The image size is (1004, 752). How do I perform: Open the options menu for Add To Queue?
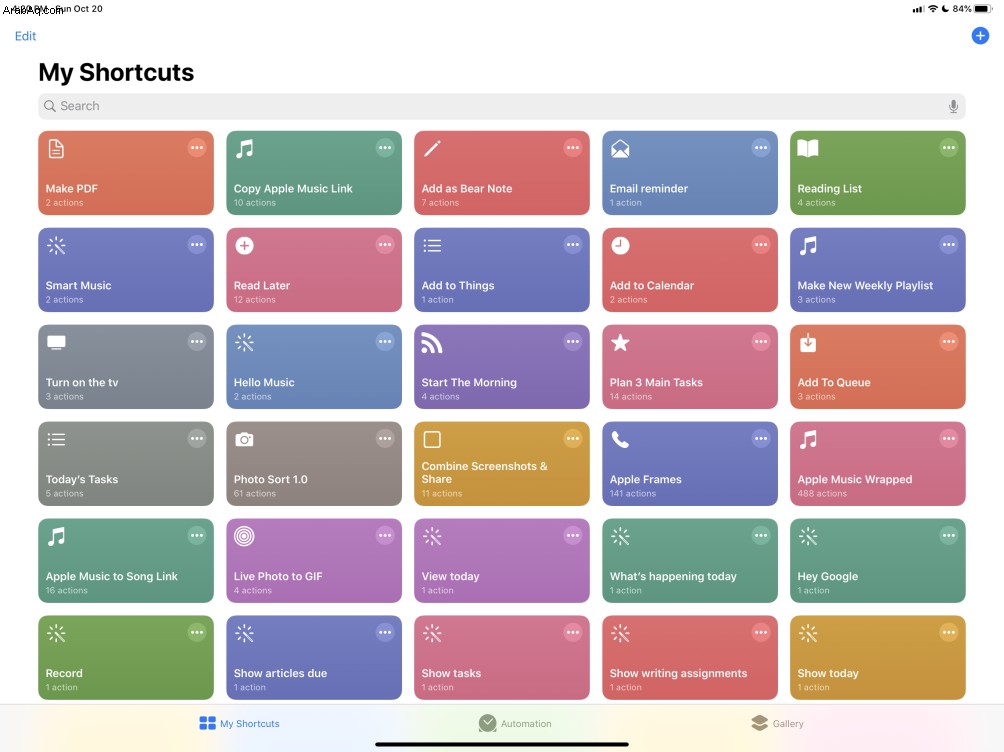pos(948,341)
